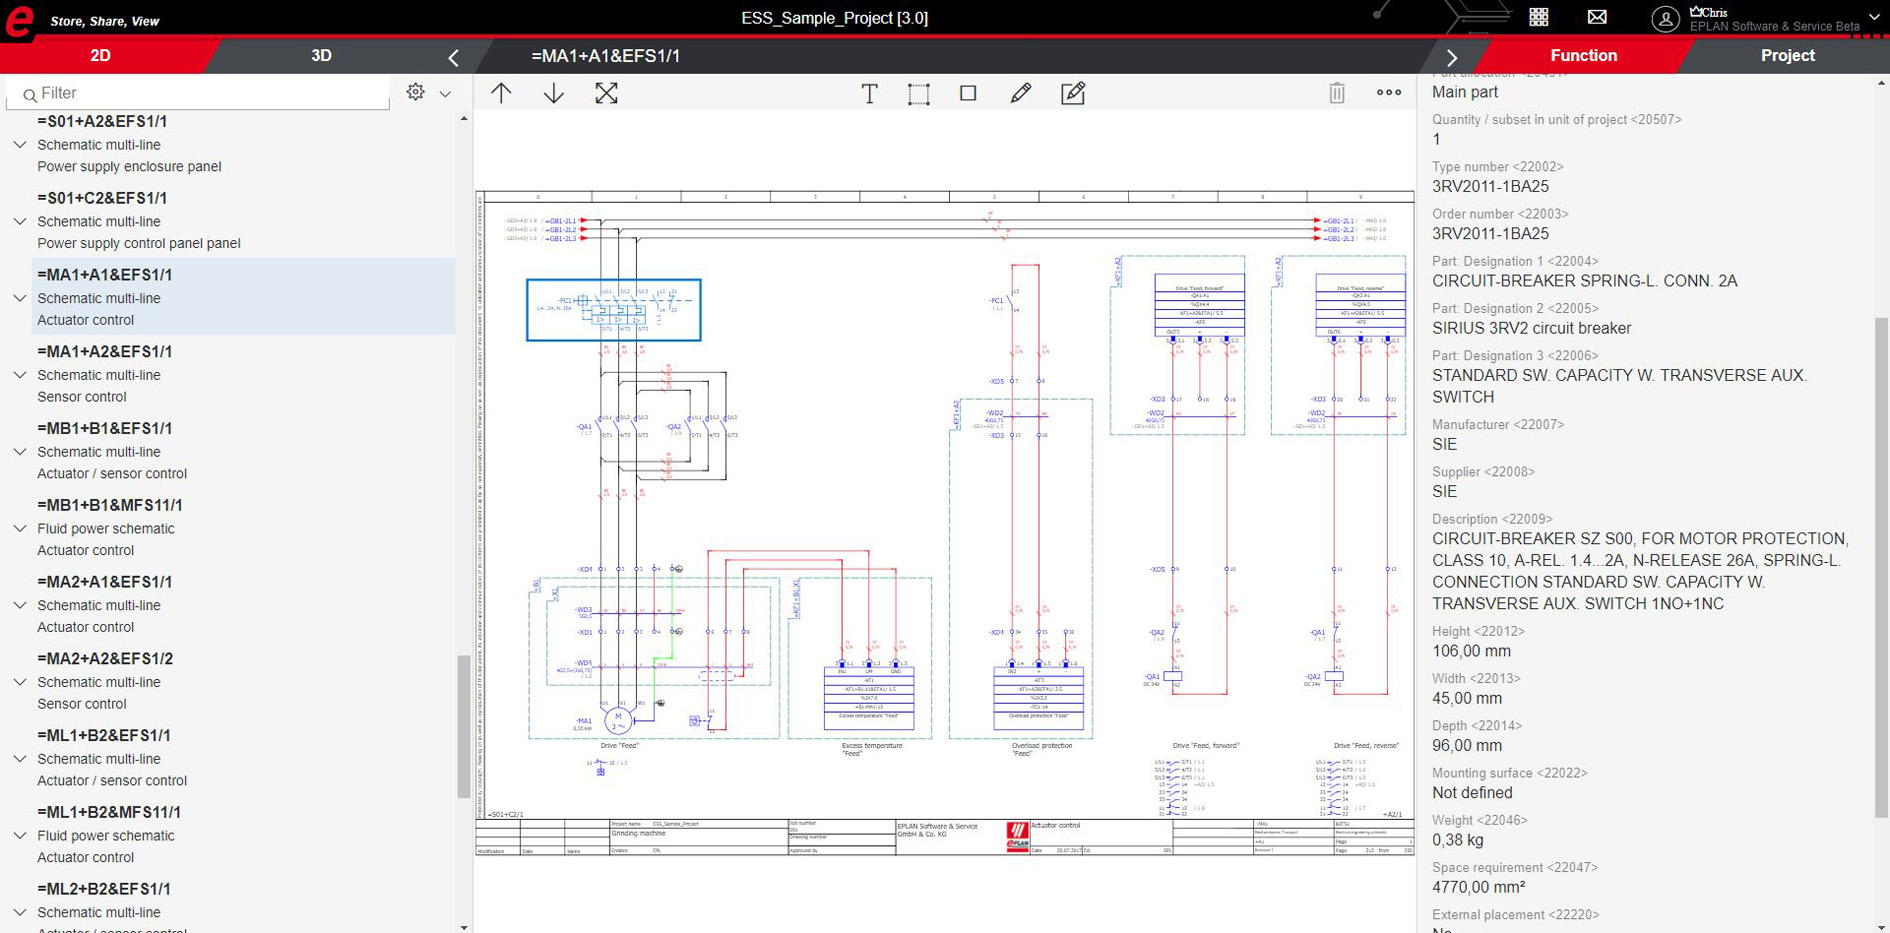This screenshot has width=1890, height=933.
Task: Select the square shape redlining tool
Action: (968, 93)
